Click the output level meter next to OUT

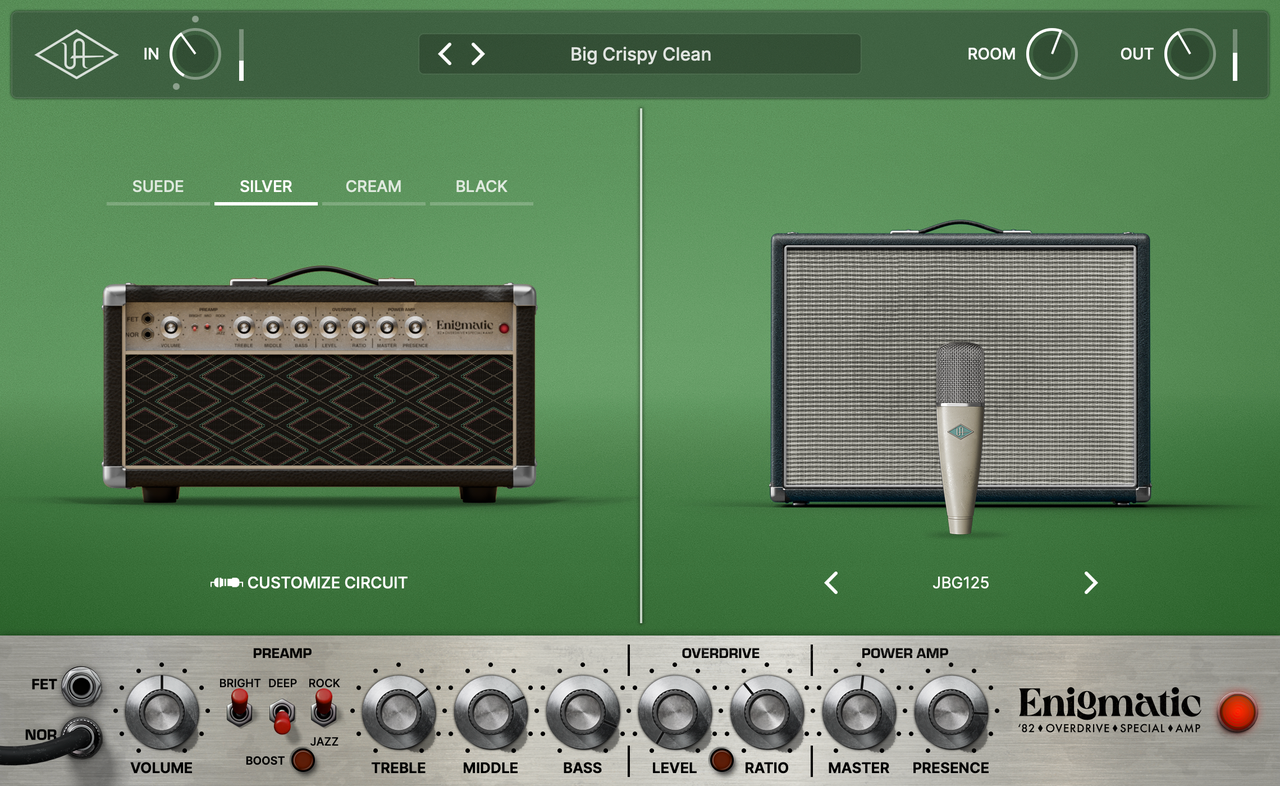coord(1235,55)
